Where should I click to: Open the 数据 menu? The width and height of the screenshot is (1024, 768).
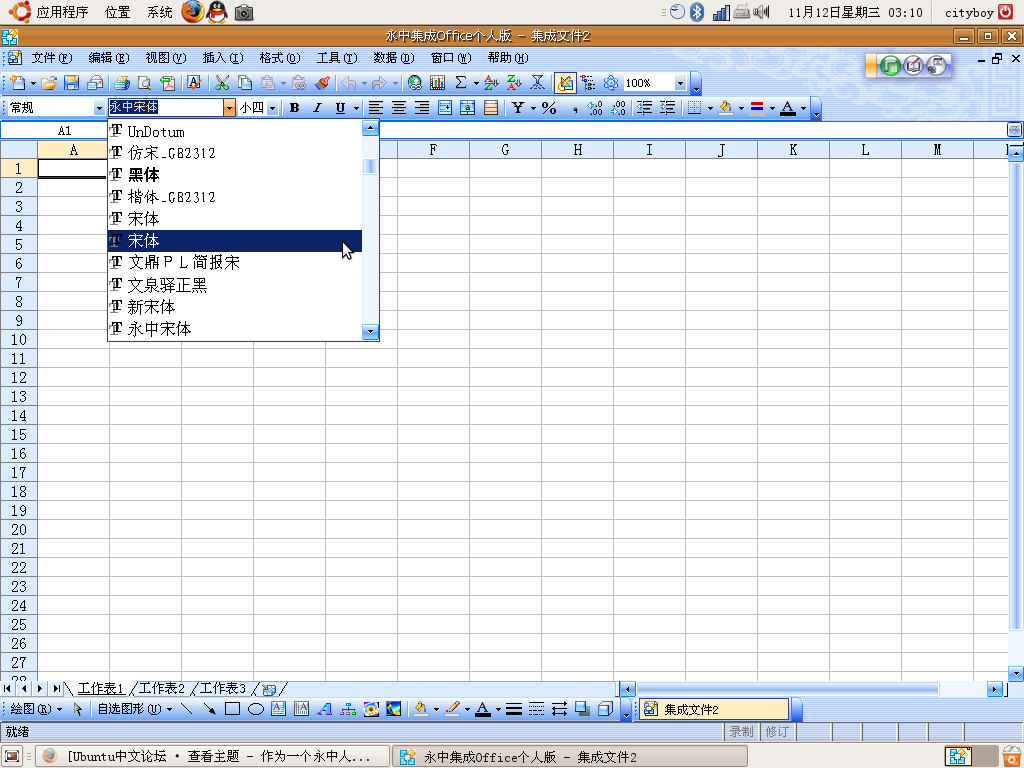pyautogui.click(x=394, y=58)
